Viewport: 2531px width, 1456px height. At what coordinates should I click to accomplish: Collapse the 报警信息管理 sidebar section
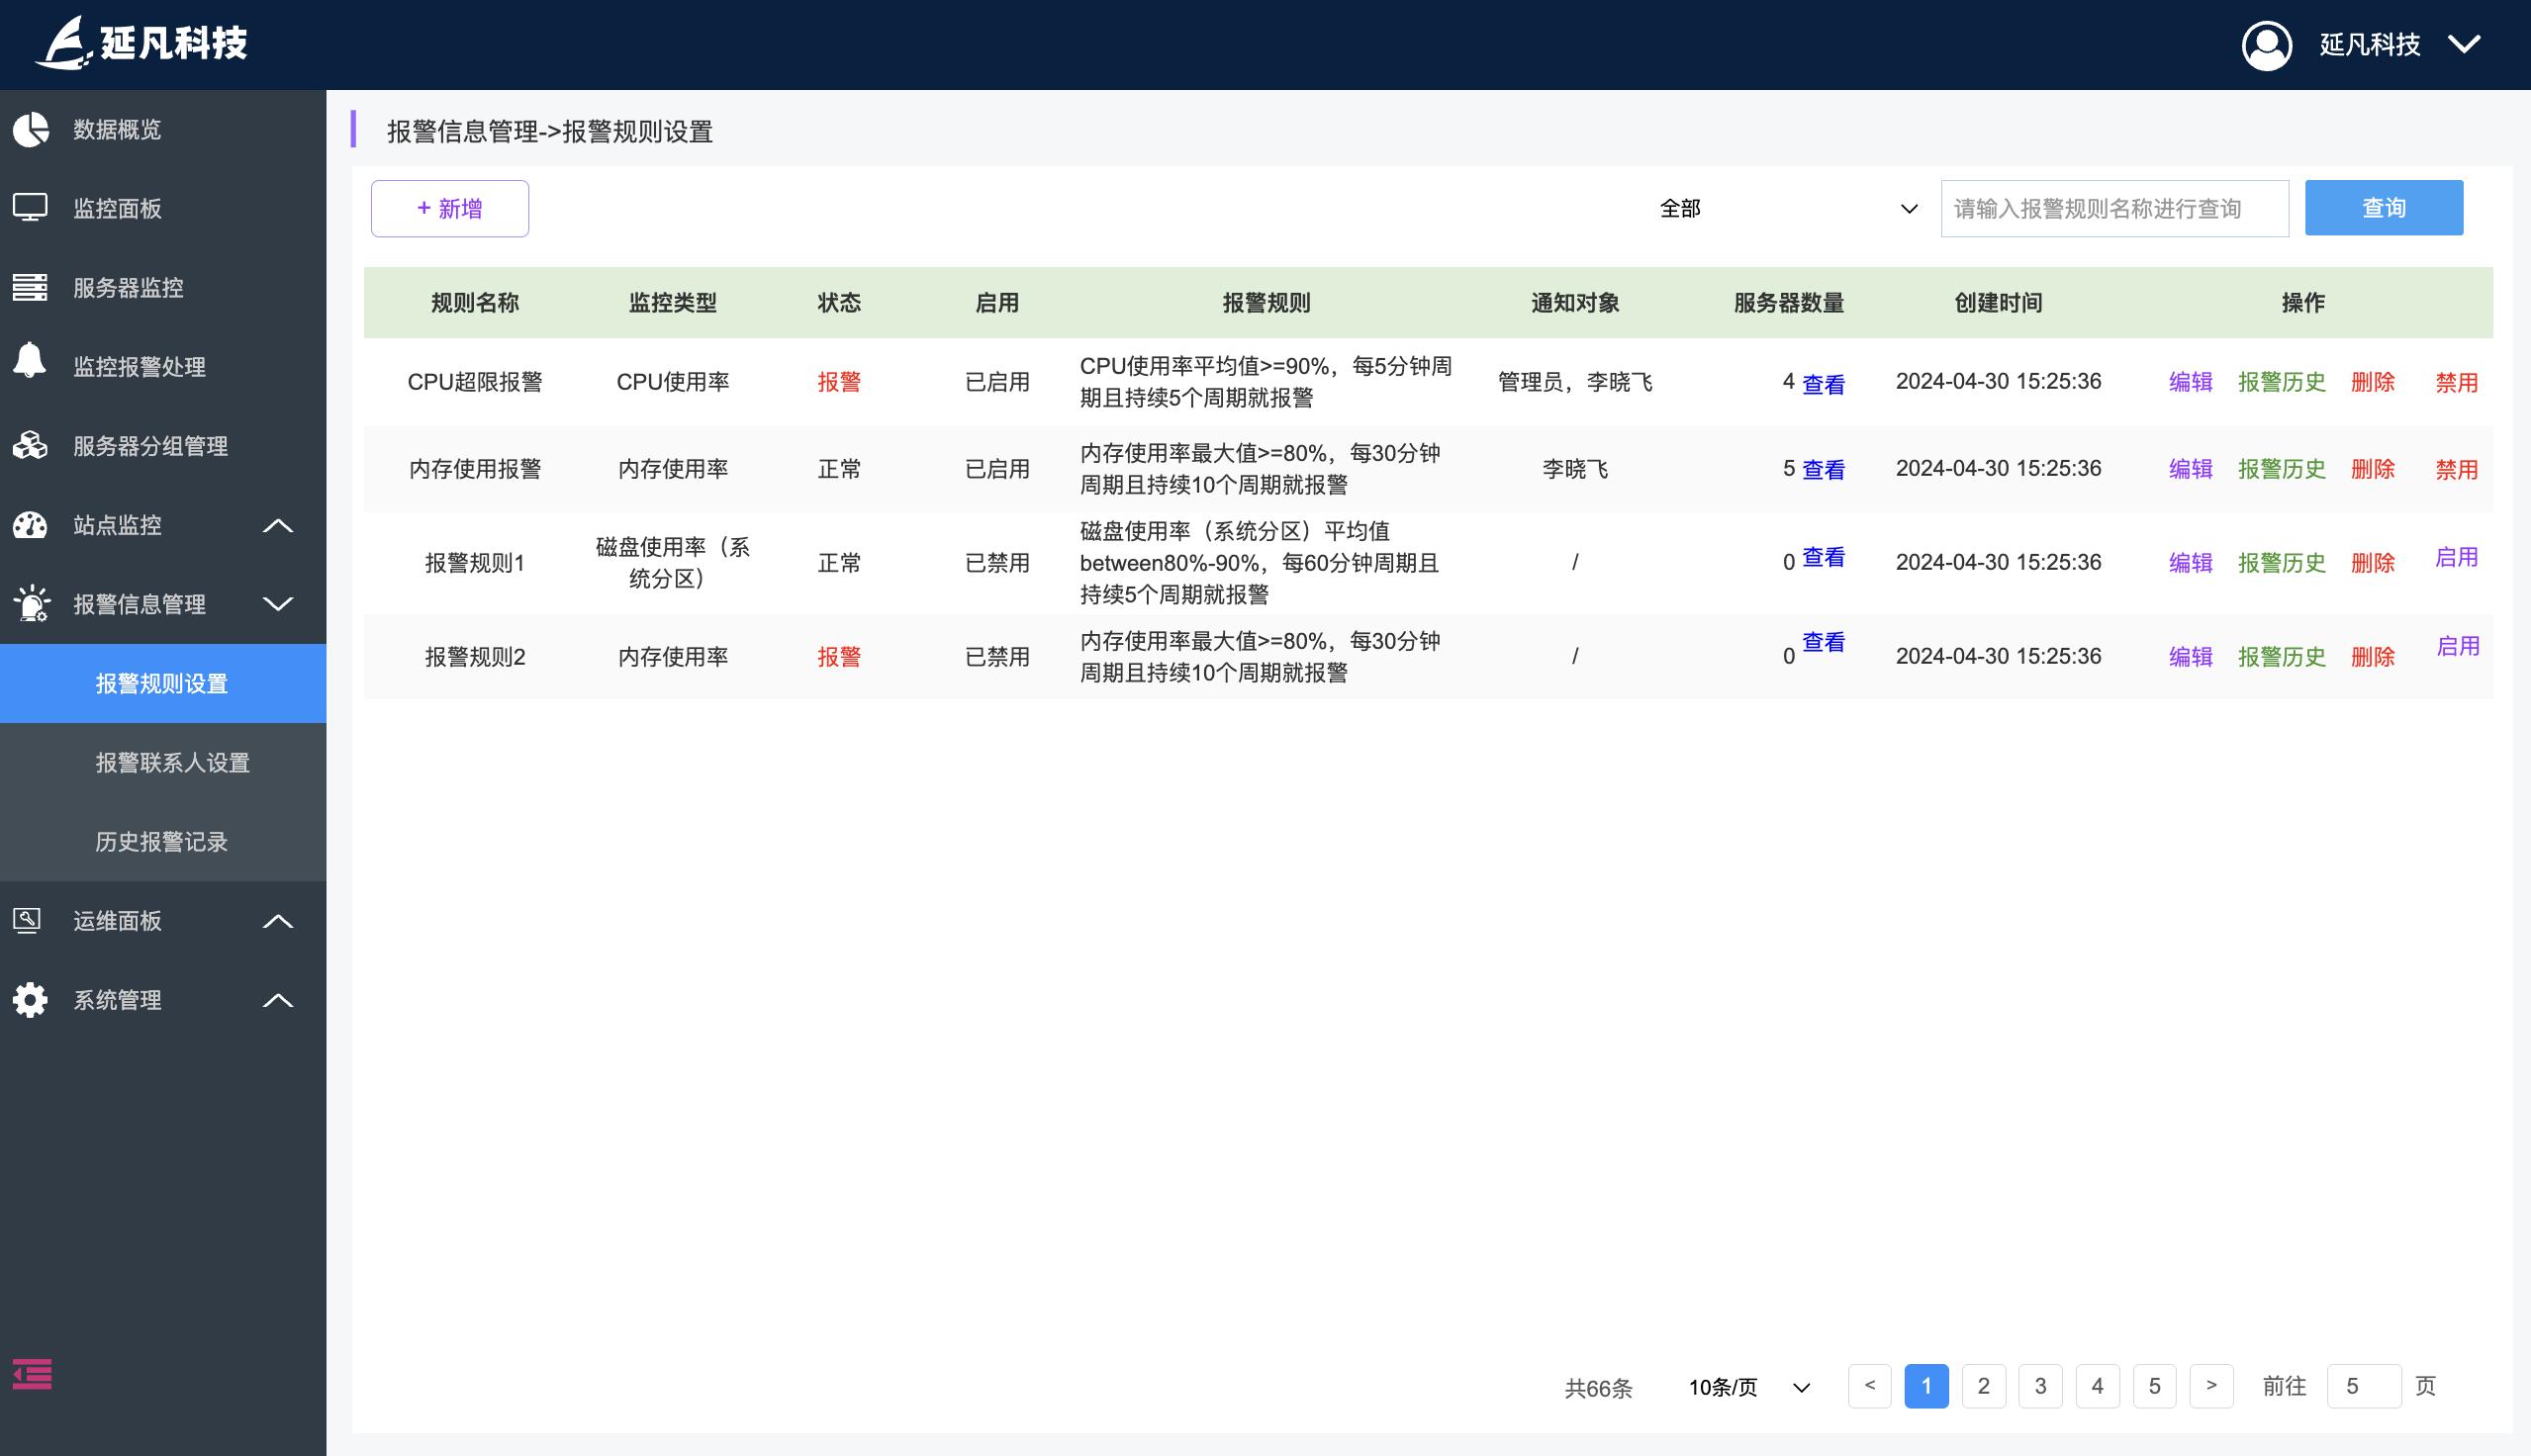(278, 604)
